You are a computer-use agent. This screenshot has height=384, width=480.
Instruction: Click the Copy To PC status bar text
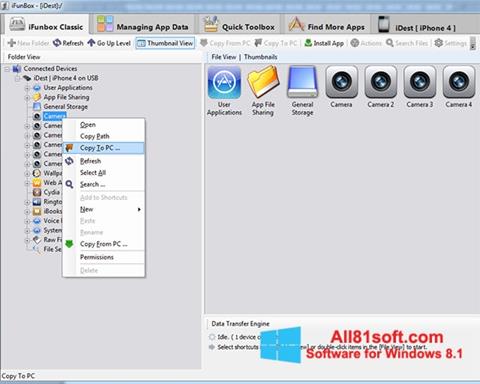point(18,376)
